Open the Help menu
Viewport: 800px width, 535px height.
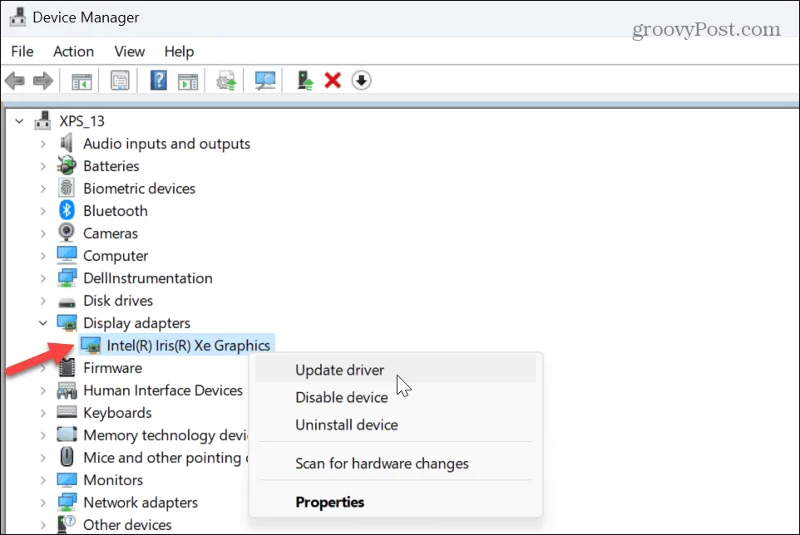[179, 52]
